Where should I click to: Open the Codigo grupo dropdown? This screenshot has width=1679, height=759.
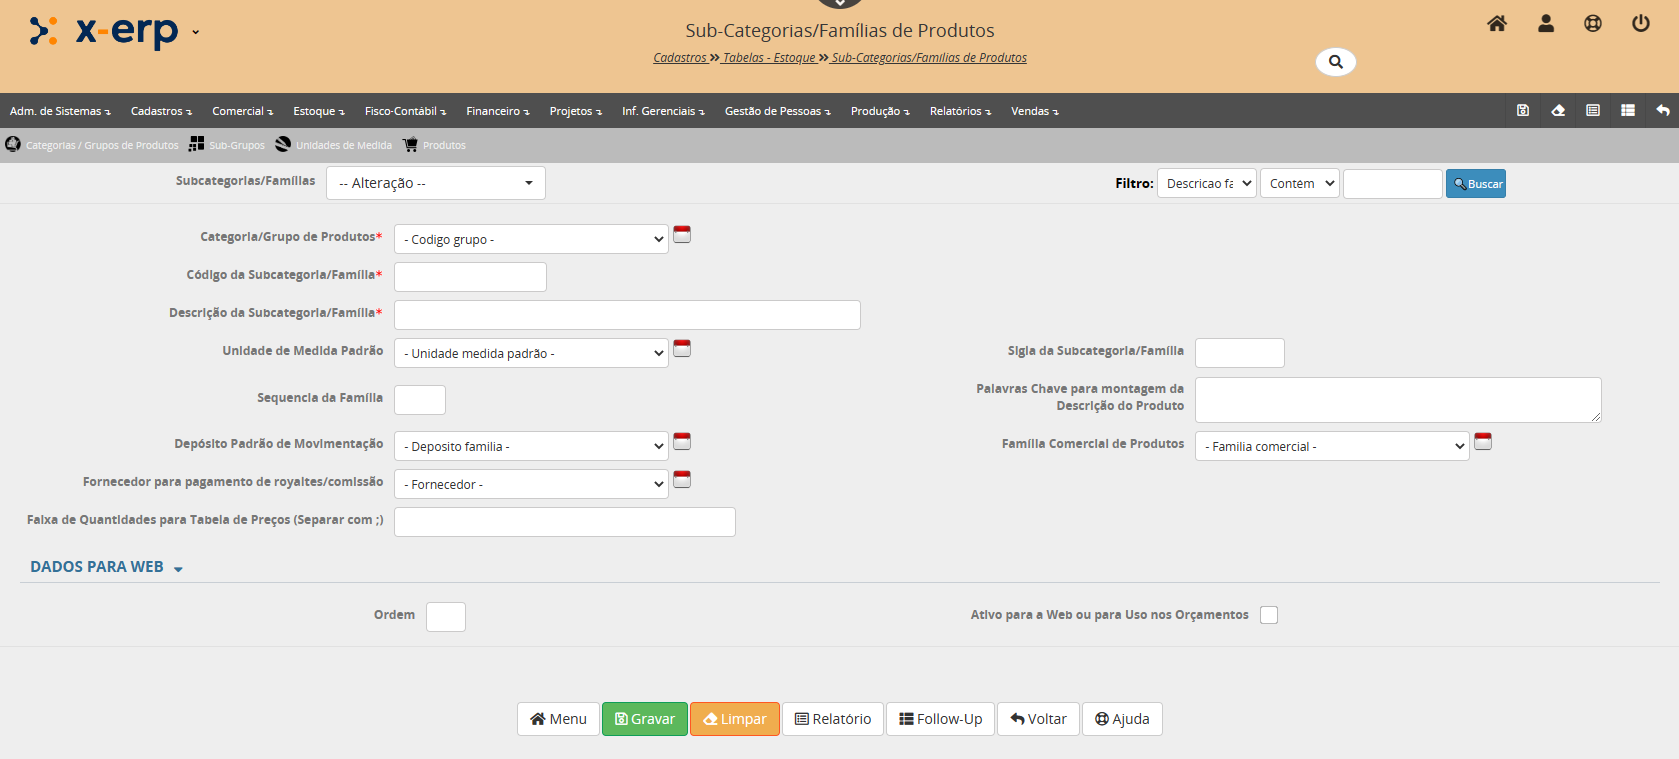click(531, 240)
